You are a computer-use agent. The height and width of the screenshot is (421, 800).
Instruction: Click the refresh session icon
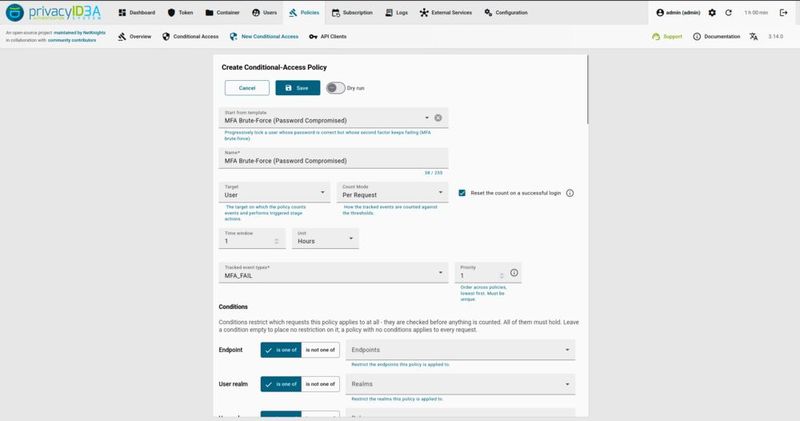[729, 13]
